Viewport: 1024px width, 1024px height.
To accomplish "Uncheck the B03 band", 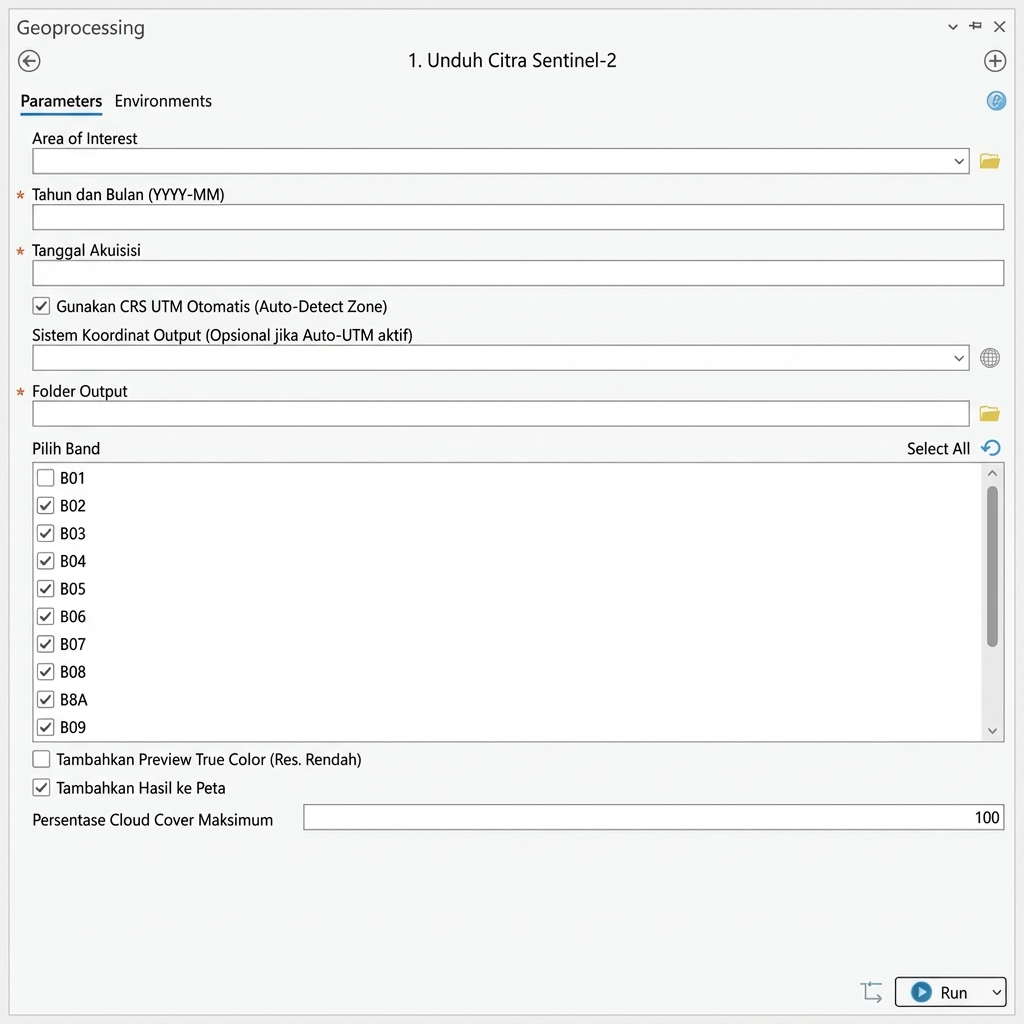I will (45, 534).
